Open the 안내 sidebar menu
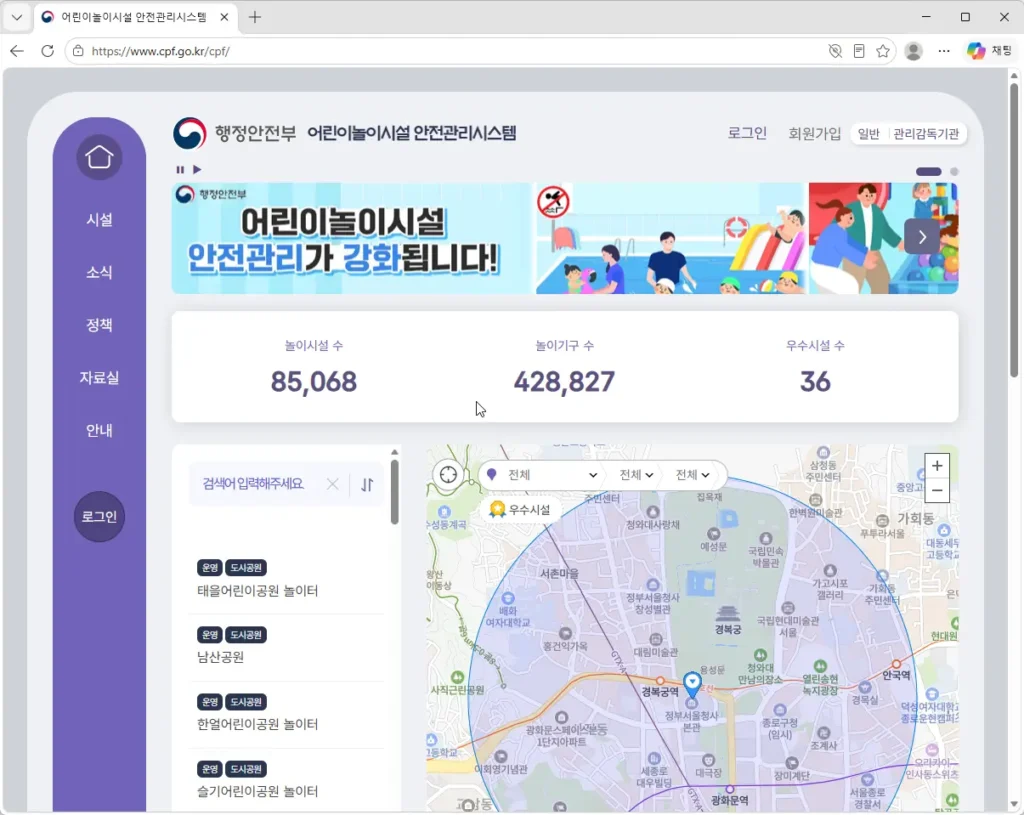 pos(99,430)
